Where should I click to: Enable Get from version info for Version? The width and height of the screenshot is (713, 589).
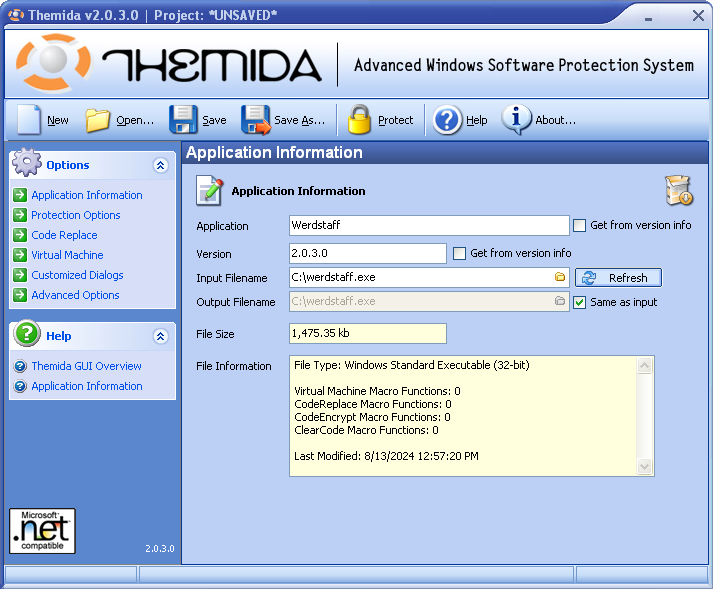[x=460, y=254]
